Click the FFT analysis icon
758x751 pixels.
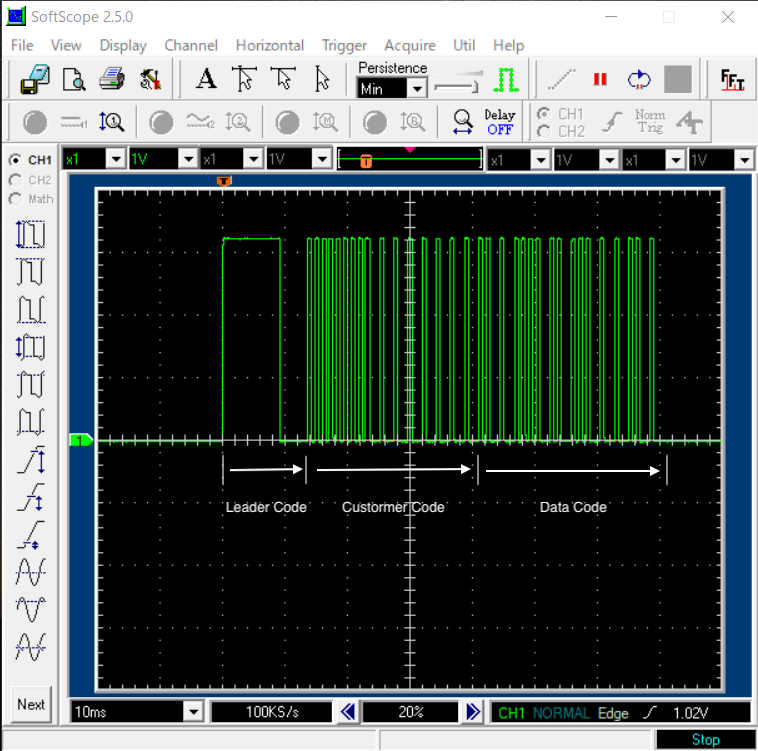(x=732, y=80)
